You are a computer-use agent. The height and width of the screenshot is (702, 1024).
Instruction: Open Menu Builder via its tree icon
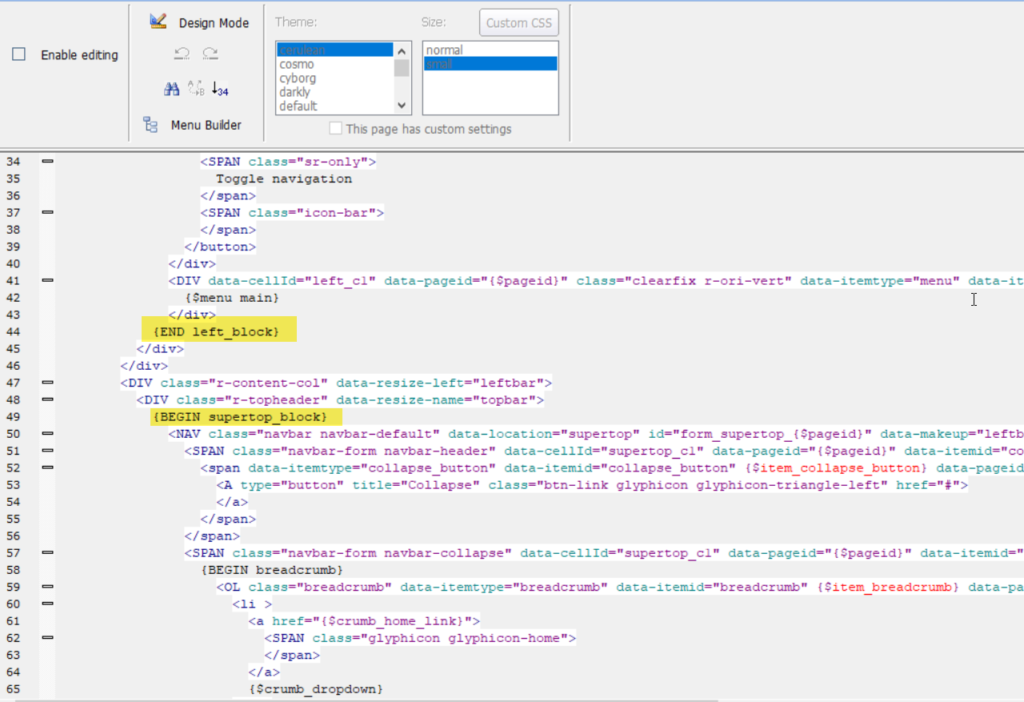point(151,125)
